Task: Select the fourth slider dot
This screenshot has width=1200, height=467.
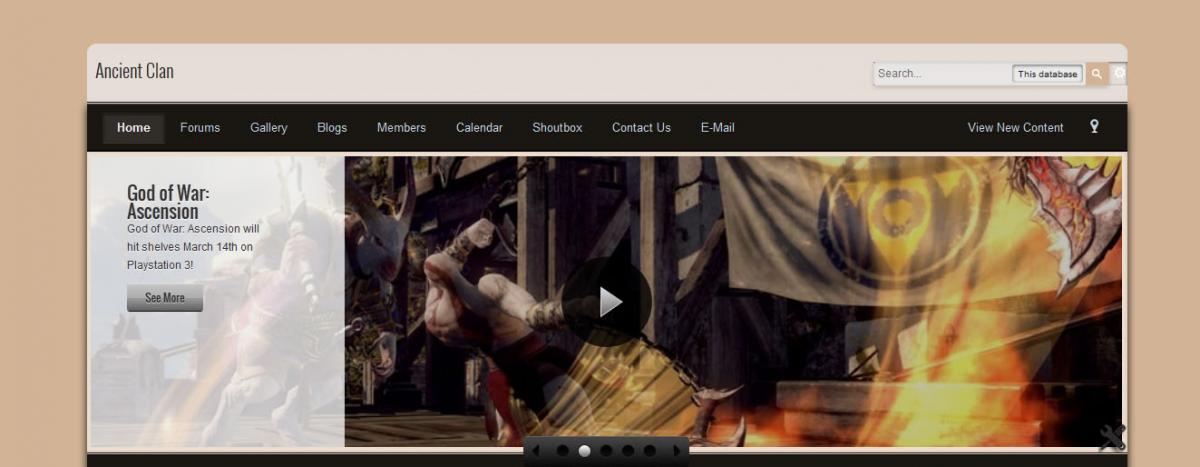Action: click(x=628, y=451)
